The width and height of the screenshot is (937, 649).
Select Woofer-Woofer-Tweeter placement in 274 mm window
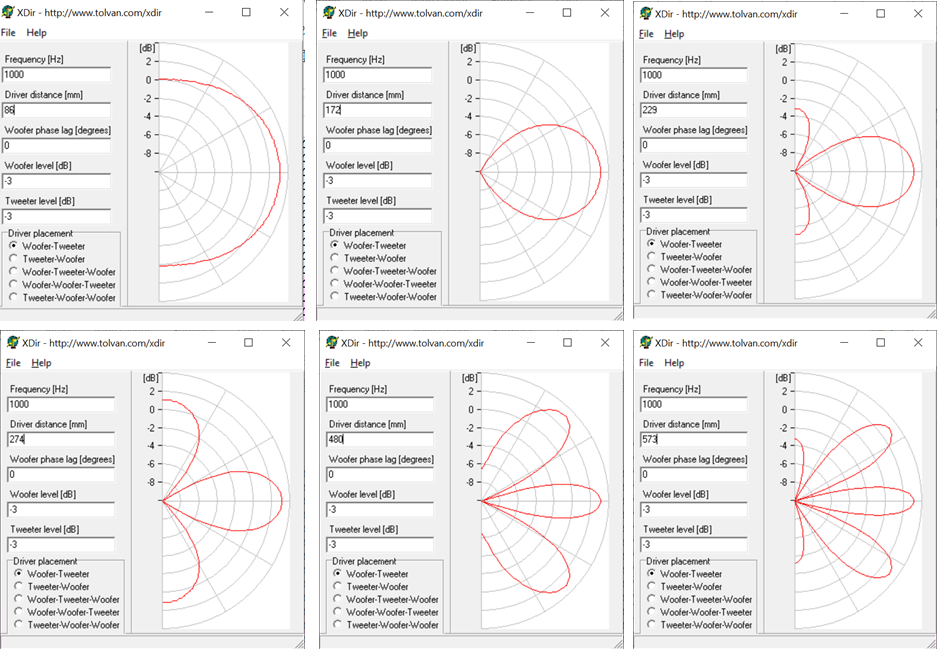(x=67, y=612)
